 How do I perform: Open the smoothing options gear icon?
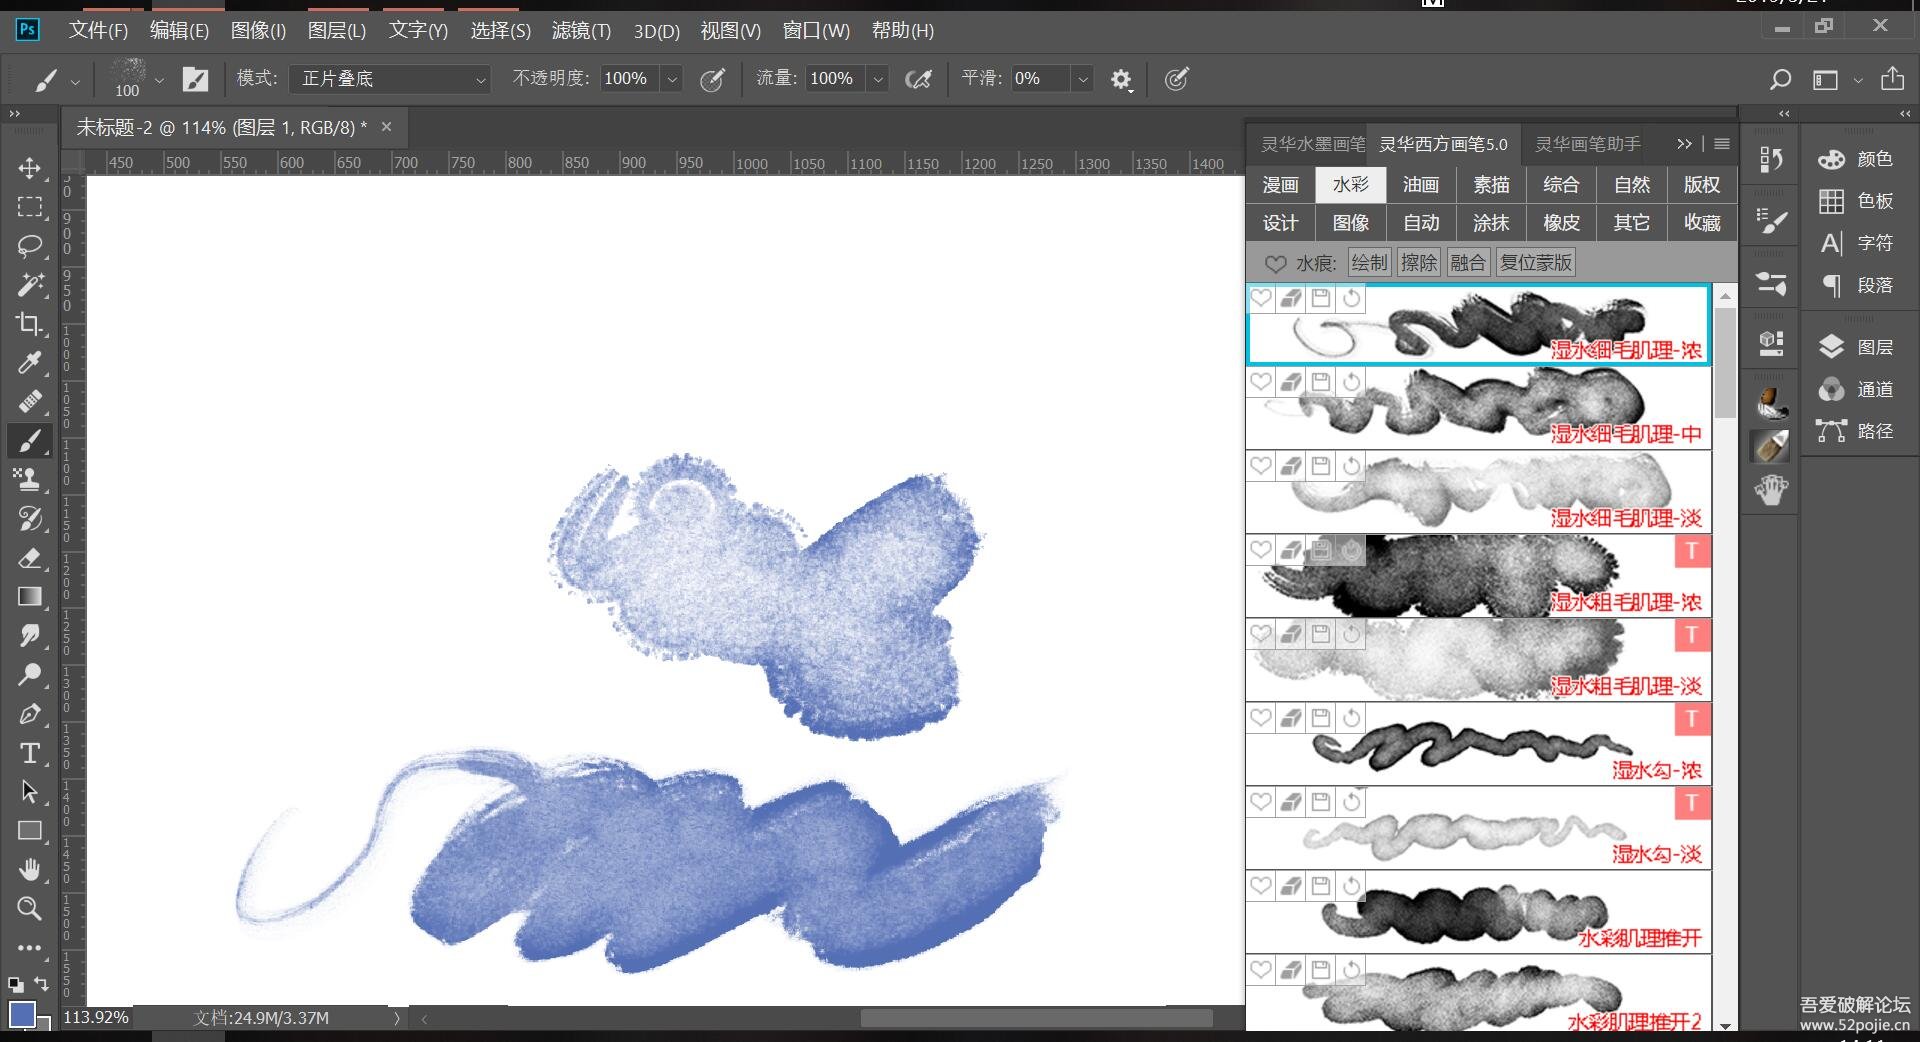point(1121,79)
